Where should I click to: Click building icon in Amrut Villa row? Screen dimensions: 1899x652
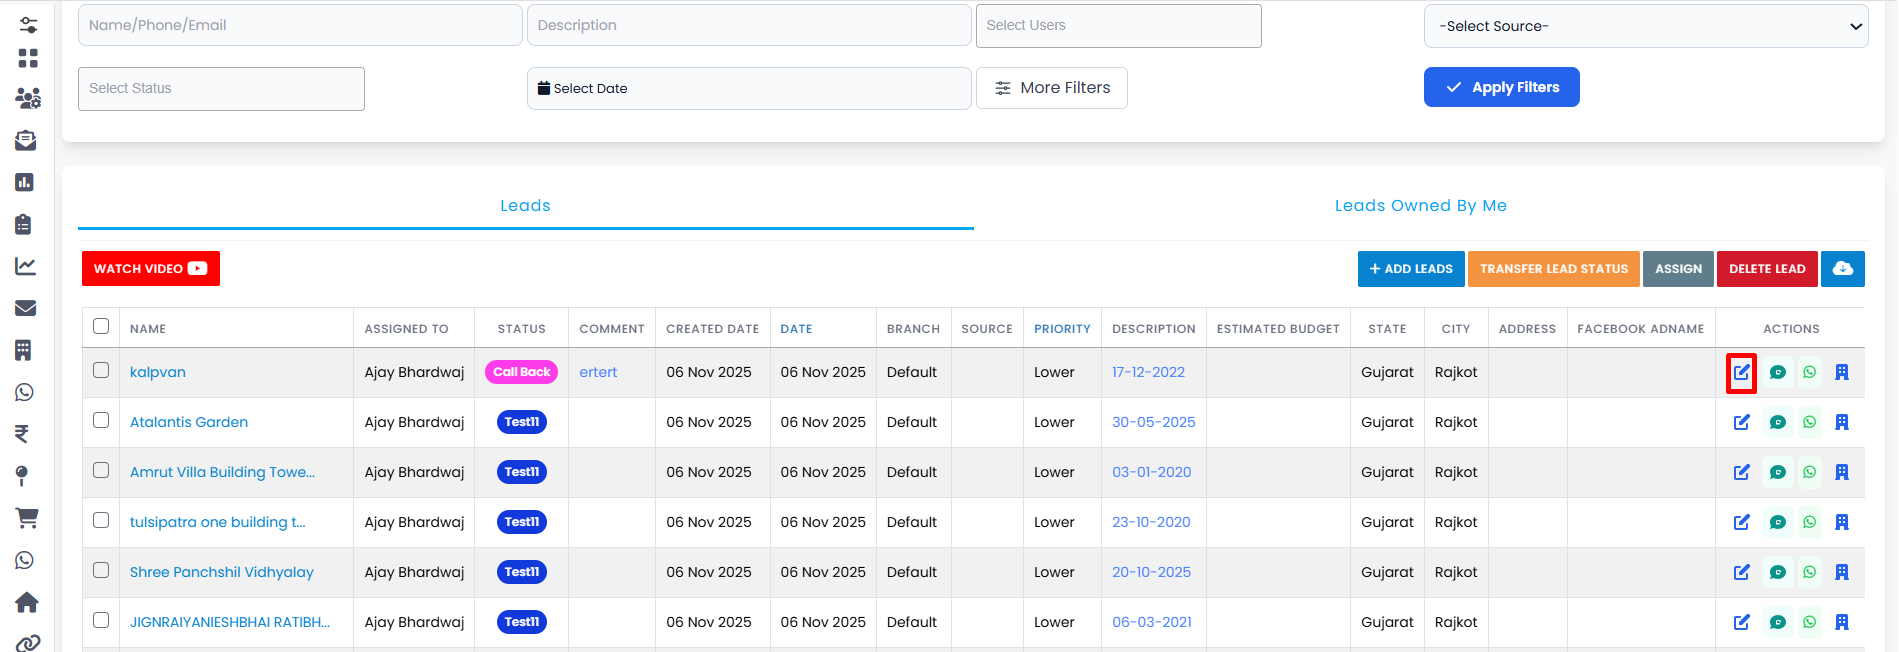click(1841, 472)
